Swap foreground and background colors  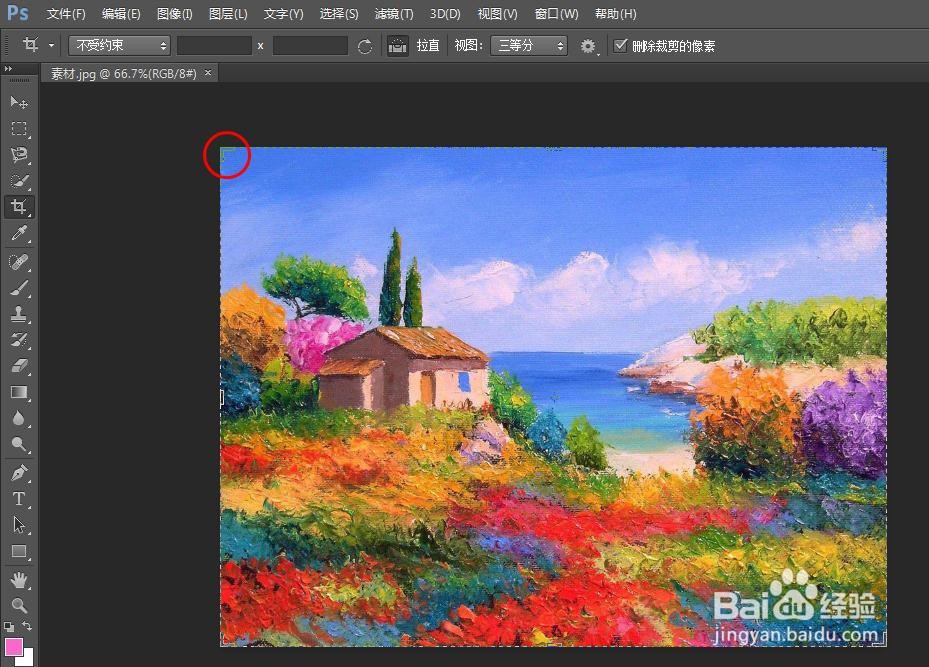27,626
